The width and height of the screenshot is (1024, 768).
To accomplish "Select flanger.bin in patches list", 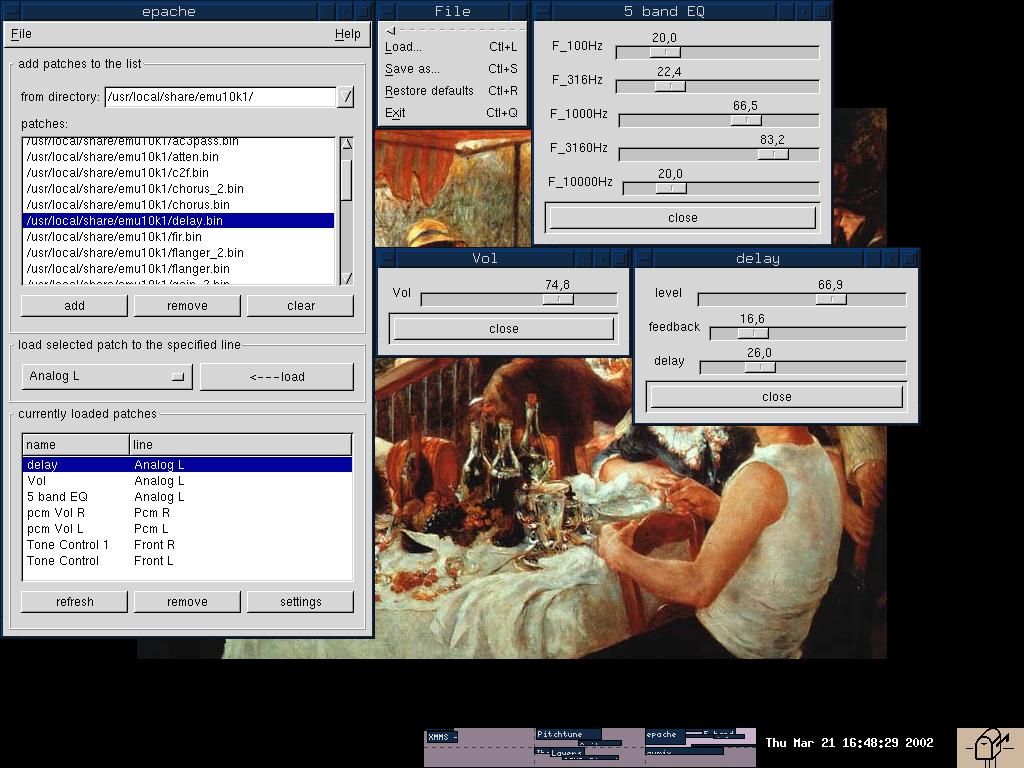I will (128, 269).
